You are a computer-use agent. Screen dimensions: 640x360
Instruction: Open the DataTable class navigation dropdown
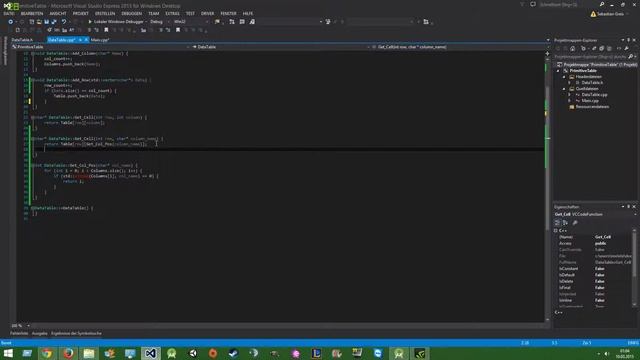281,47
